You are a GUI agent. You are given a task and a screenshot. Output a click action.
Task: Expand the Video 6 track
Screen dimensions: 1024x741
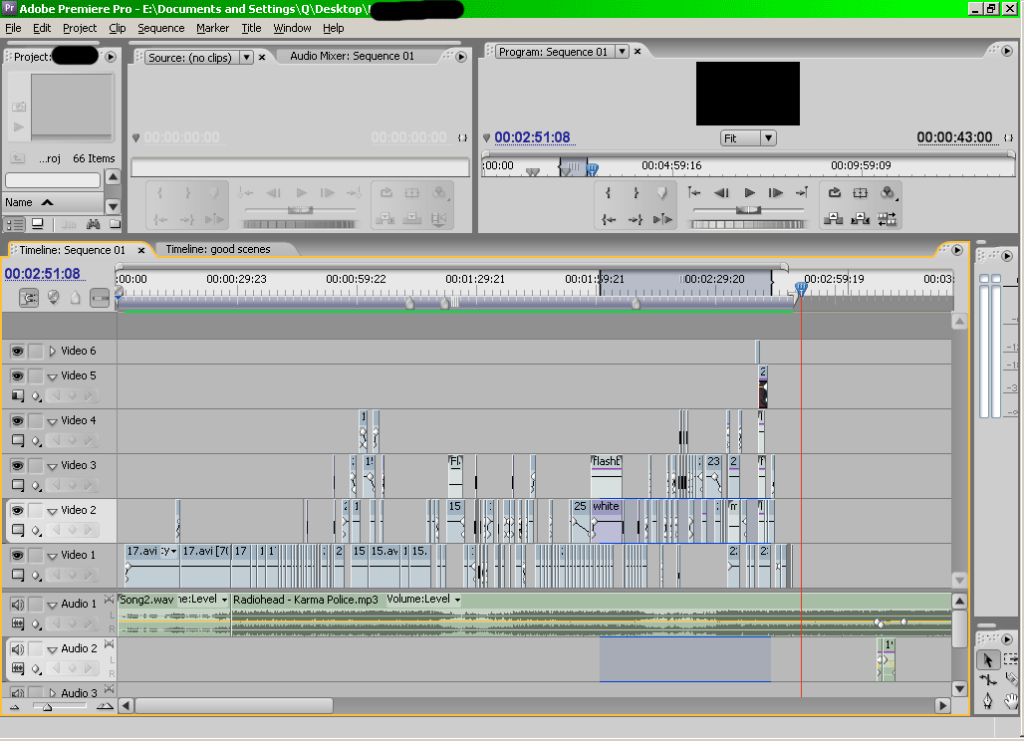(52, 351)
